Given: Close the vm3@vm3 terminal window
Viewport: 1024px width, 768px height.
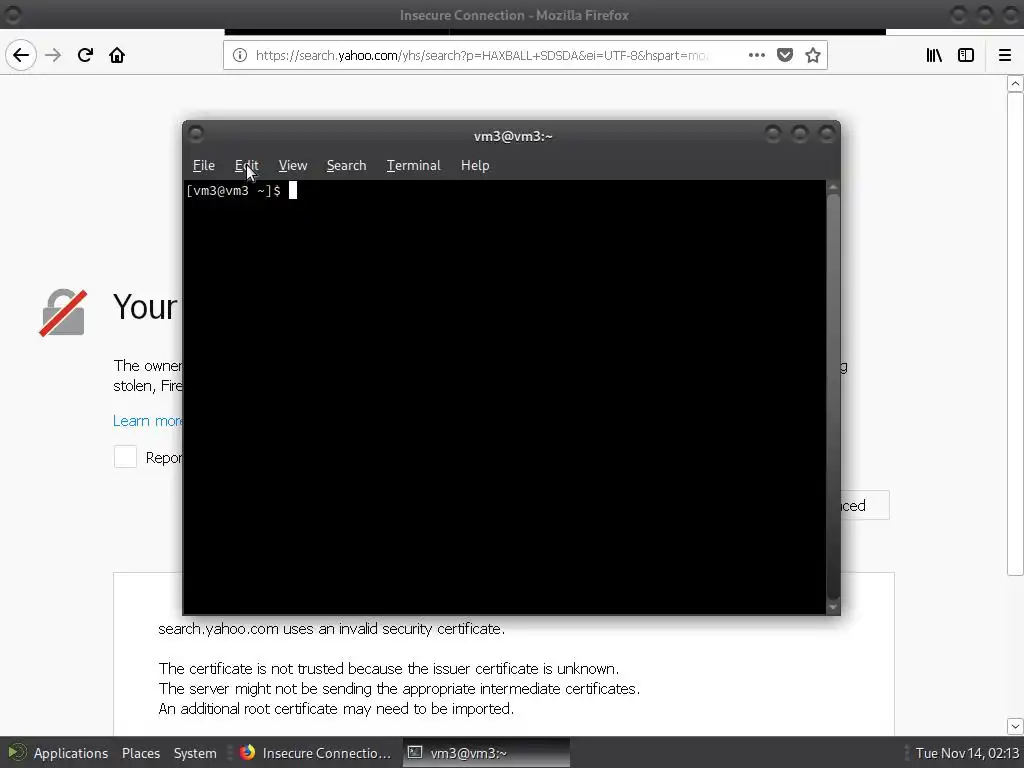Looking at the screenshot, I should pyautogui.click(x=827, y=134).
